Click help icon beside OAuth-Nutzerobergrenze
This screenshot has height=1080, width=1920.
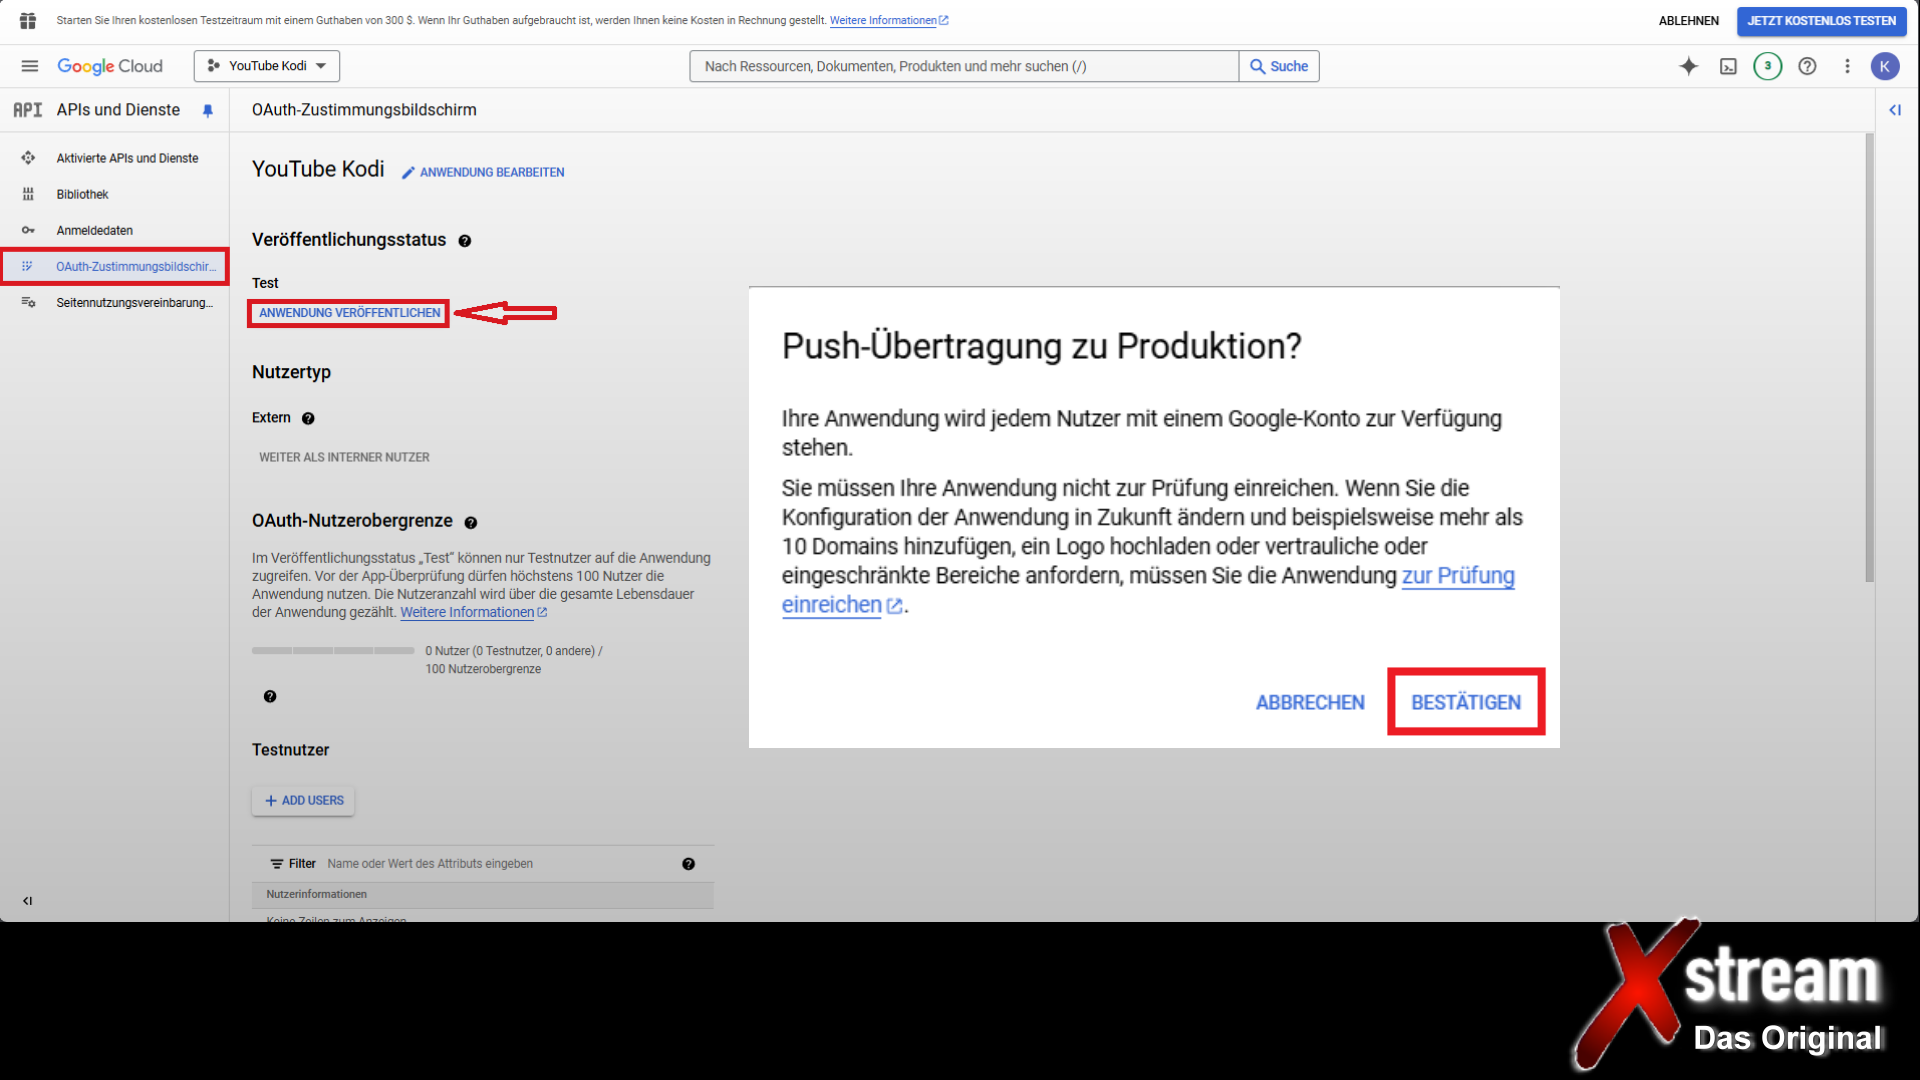tap(471, 522)
